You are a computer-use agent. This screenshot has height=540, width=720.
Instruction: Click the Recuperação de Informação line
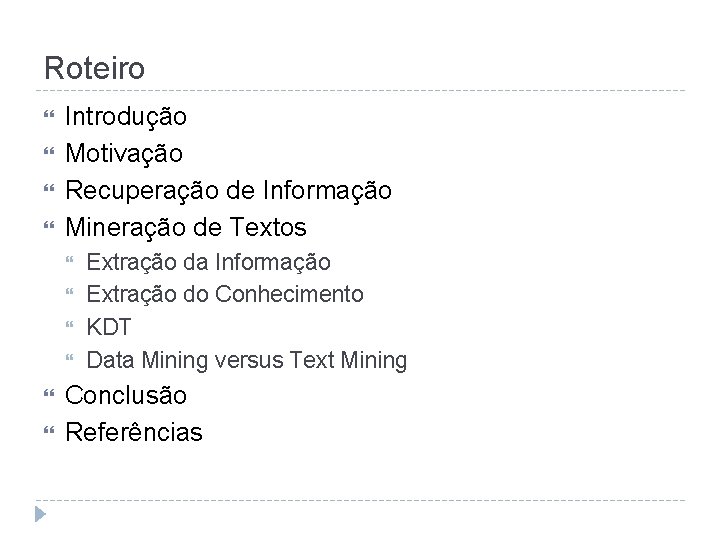(x=228, y=190)
